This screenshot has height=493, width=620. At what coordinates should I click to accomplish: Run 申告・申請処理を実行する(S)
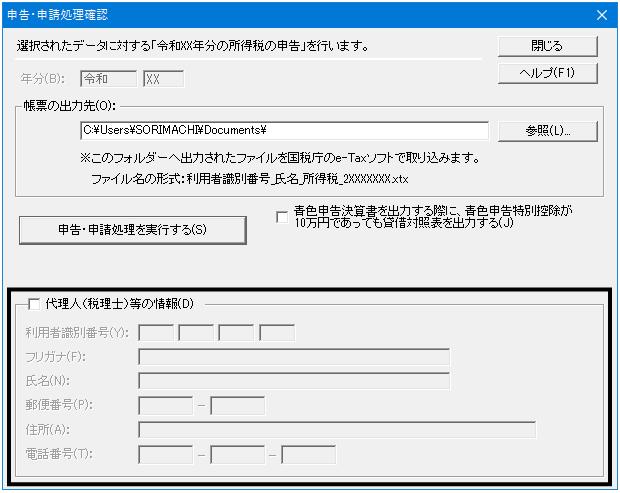tap(133, 230)
